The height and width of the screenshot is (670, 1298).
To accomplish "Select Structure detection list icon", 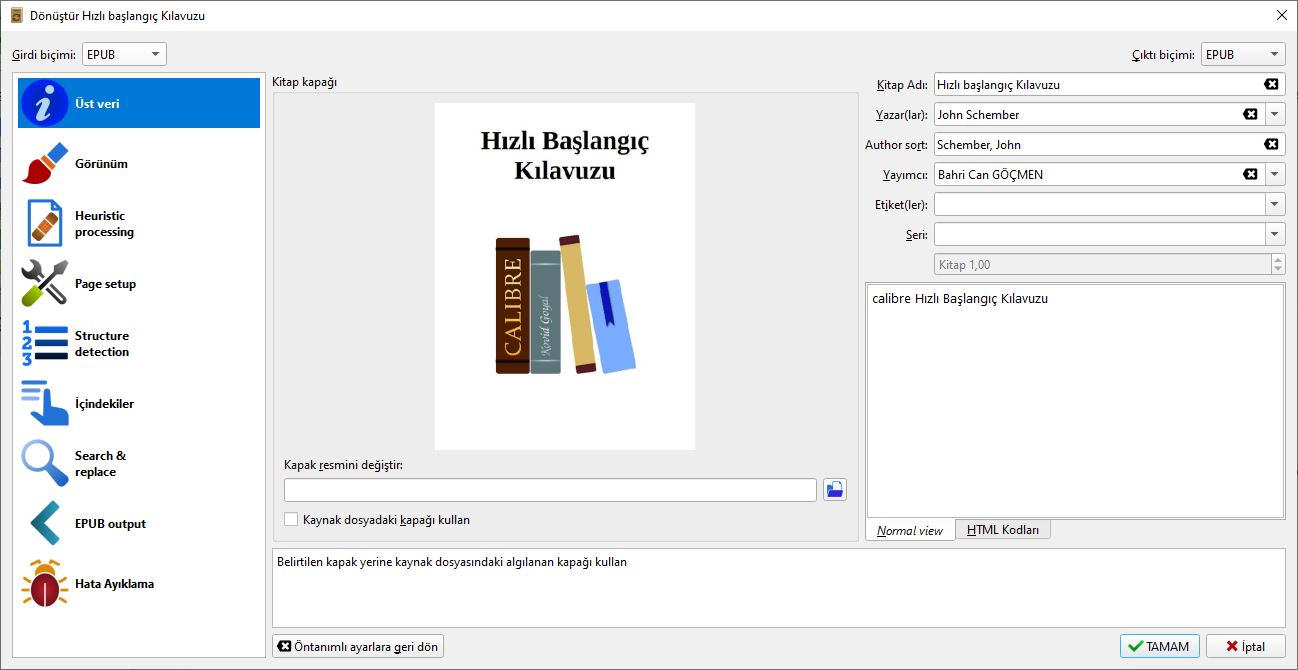I will (x=45, y=344).
